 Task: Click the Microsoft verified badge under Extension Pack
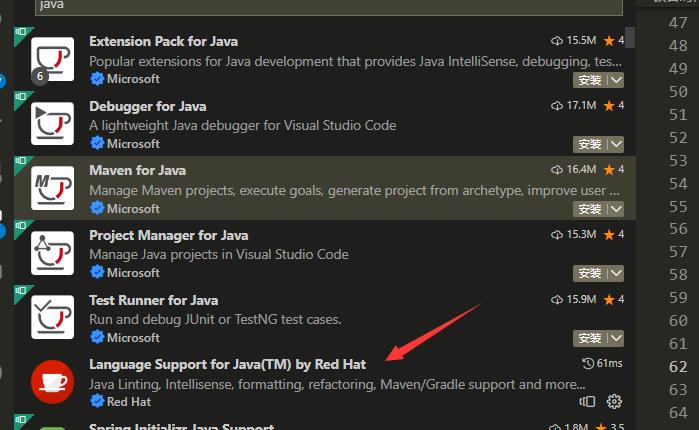pyautogui.click(x=97, y=79)
